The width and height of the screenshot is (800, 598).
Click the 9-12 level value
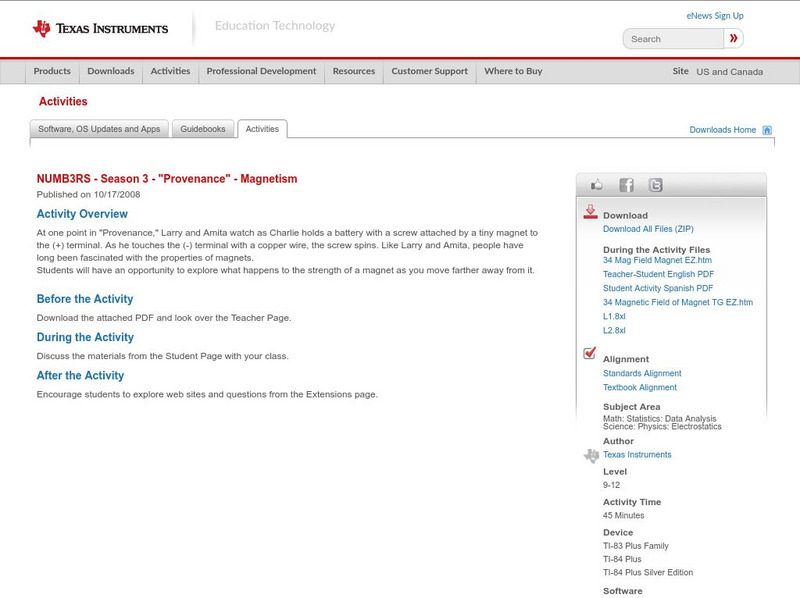611,485
